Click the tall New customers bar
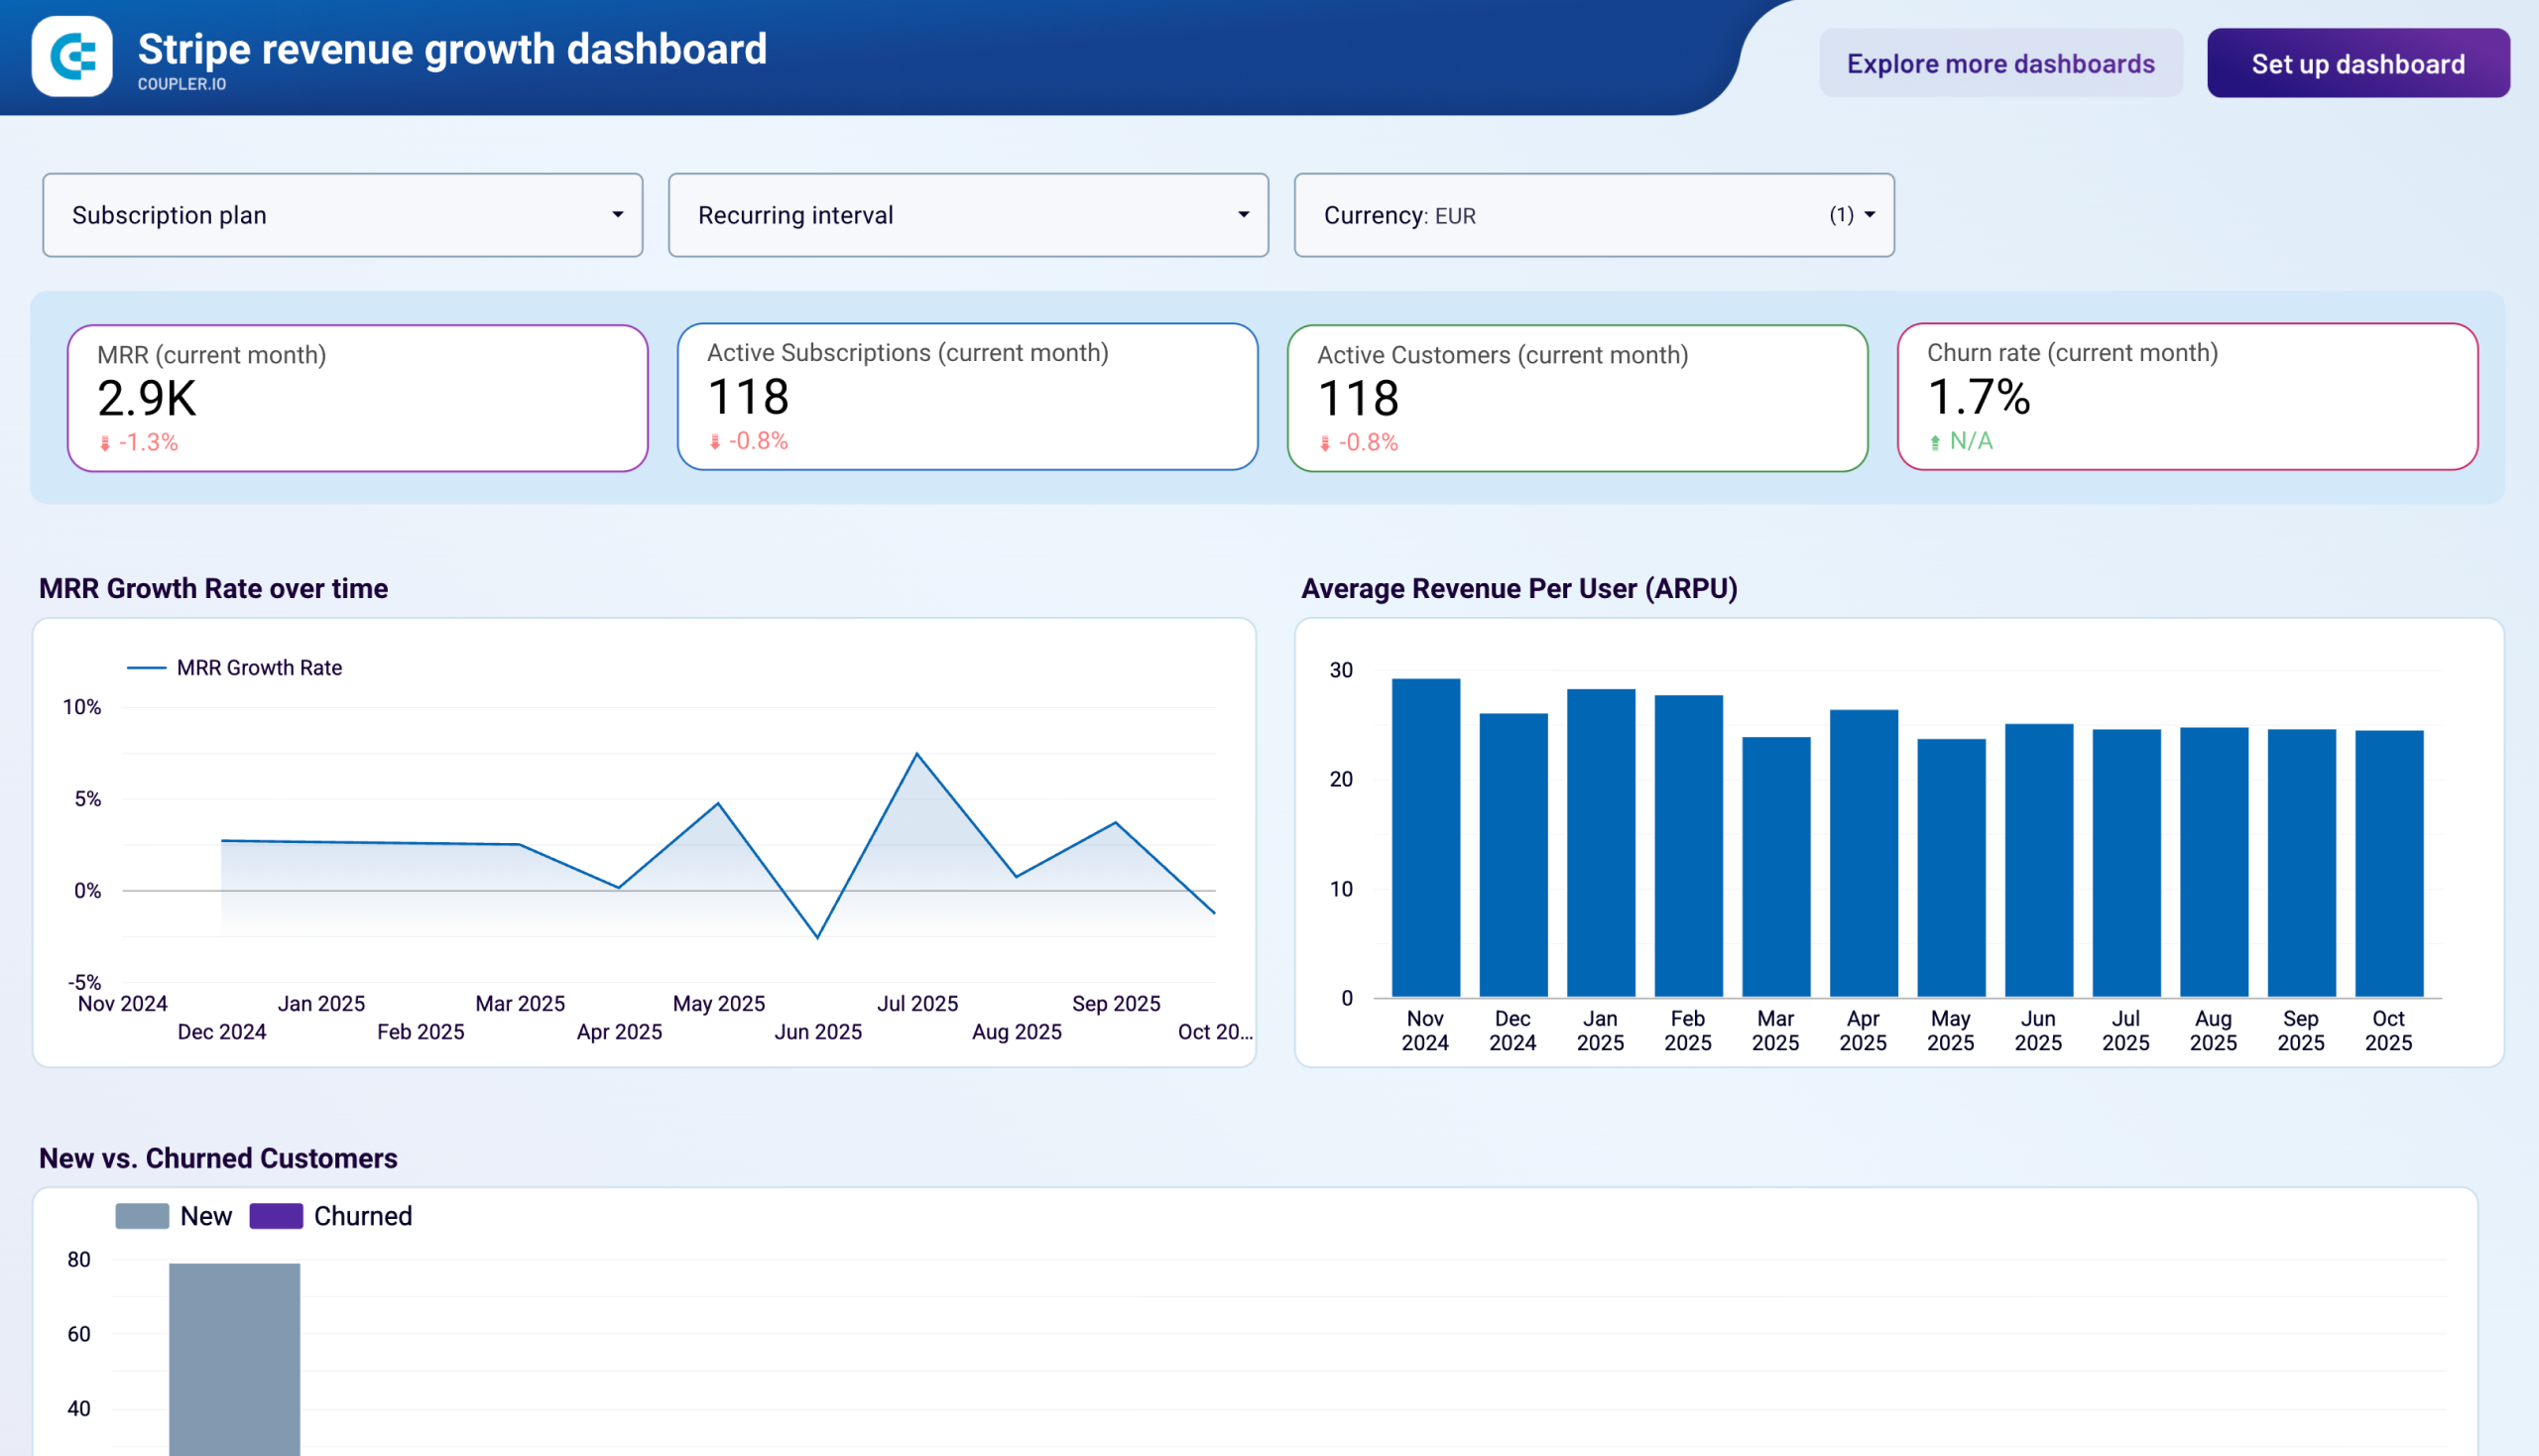 234,1358
